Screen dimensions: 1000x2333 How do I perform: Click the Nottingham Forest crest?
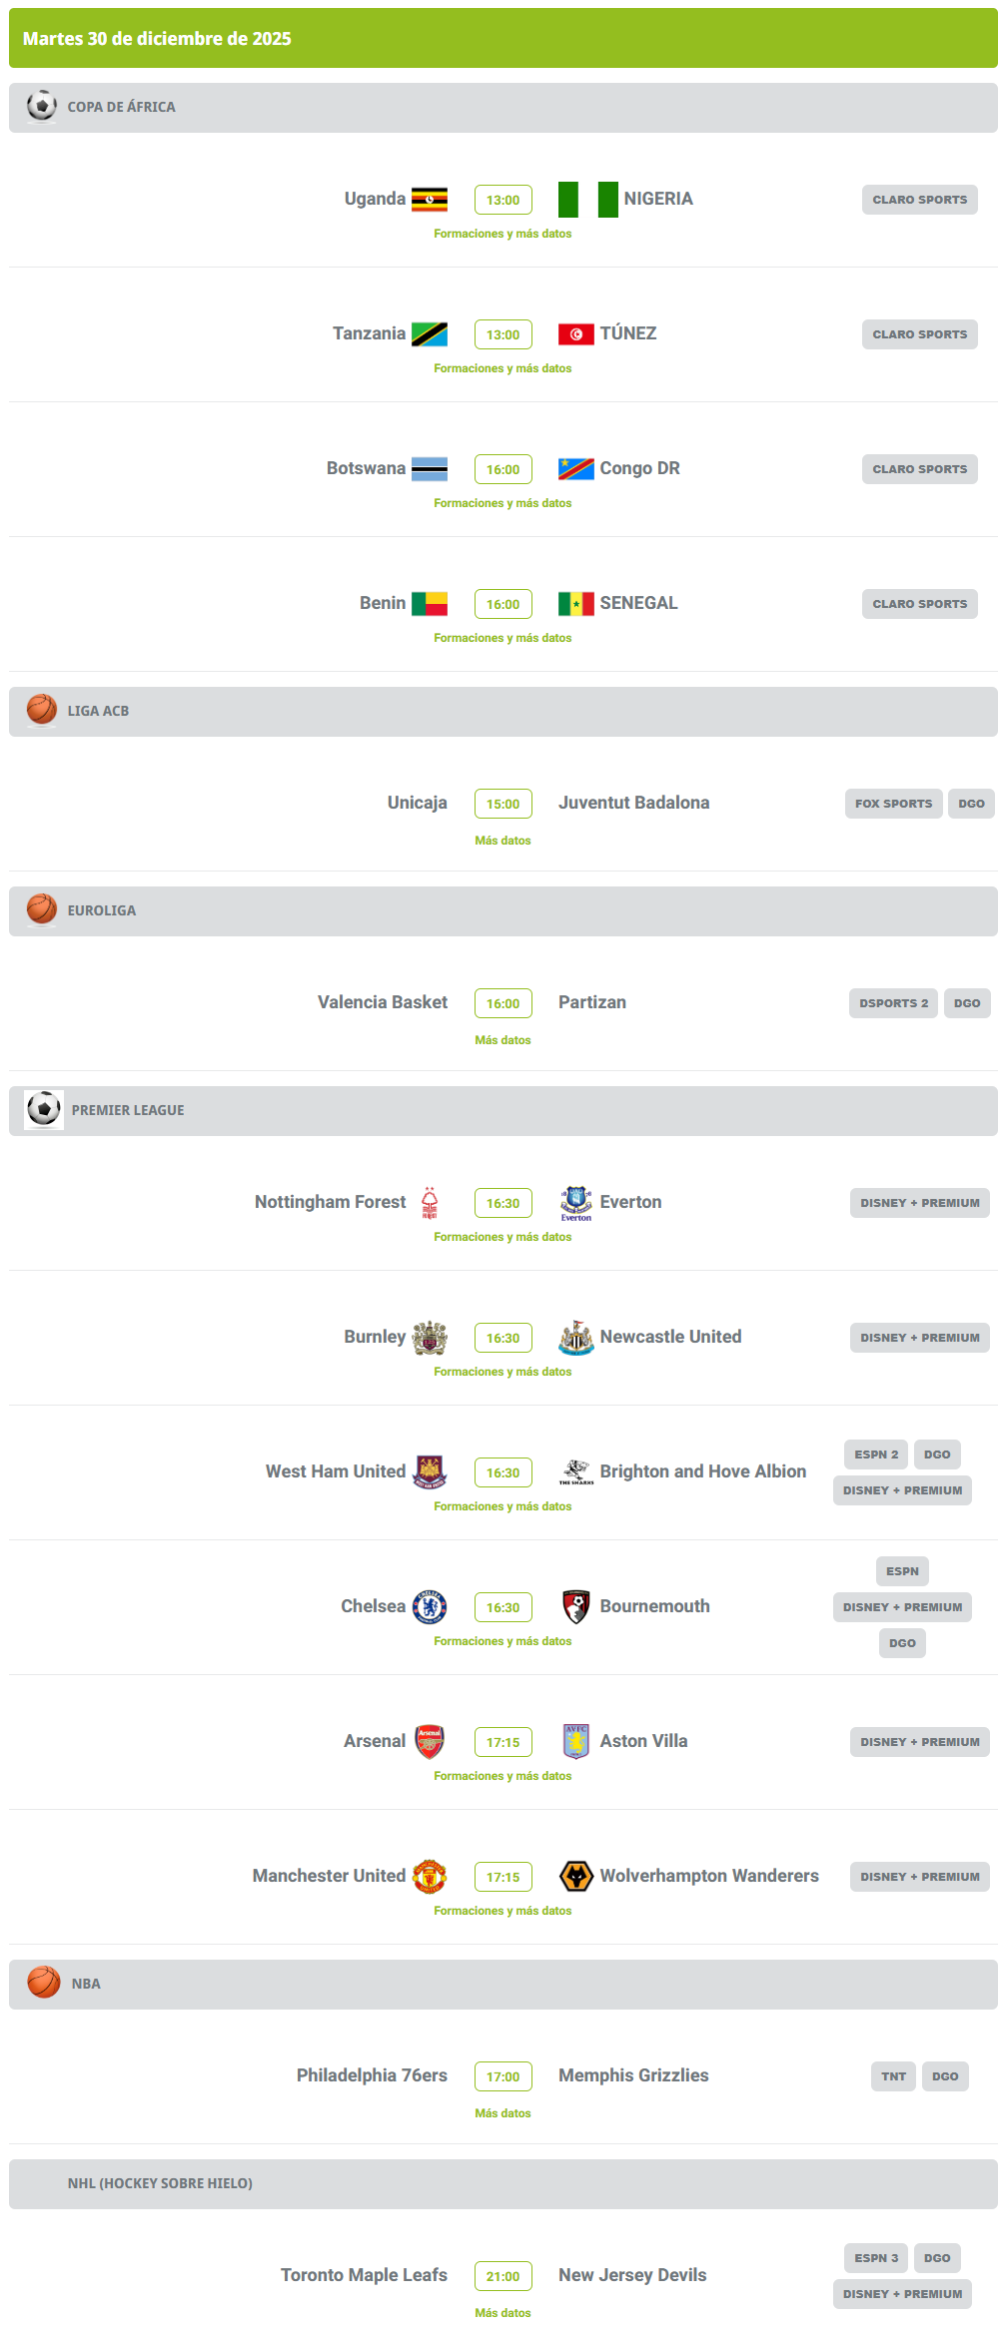(x=429, y=1203)
